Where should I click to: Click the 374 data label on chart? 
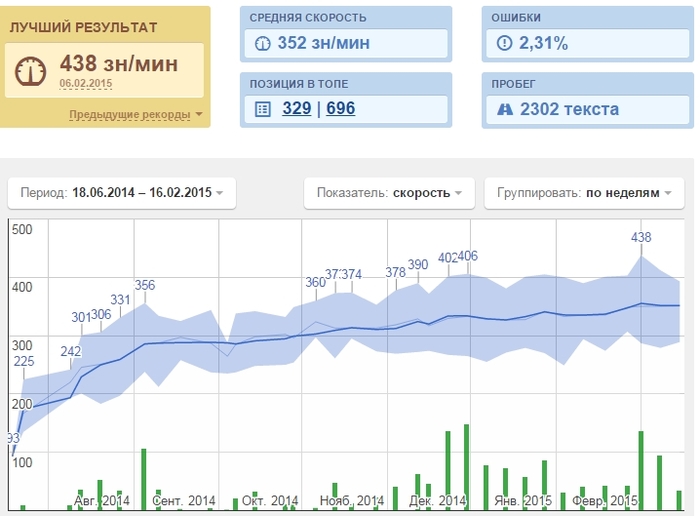tap(352, 274)
